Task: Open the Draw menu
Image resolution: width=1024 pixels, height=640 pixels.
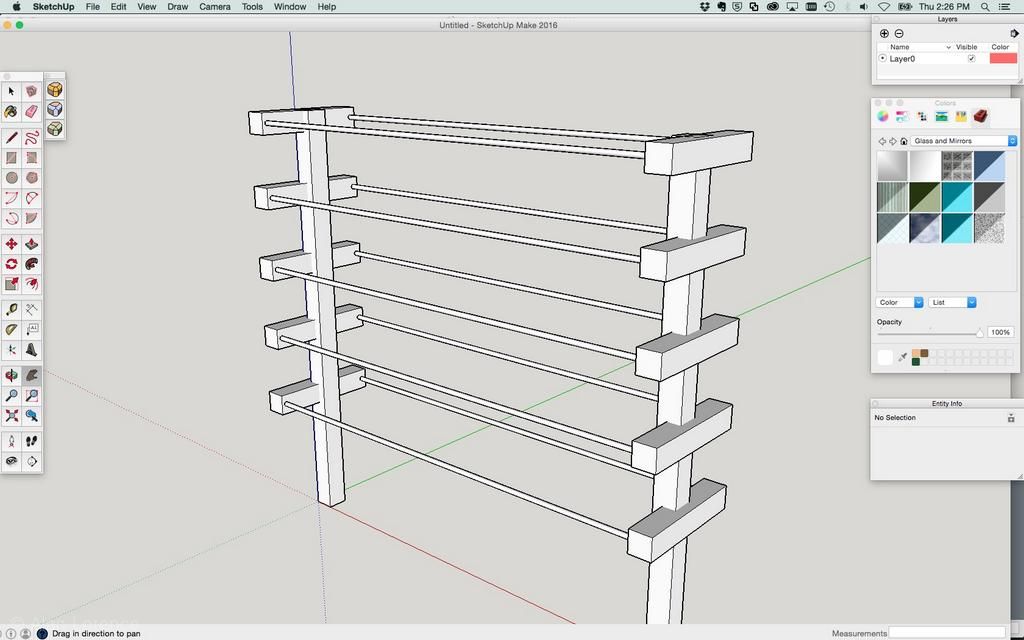Action: pos(177,7)
